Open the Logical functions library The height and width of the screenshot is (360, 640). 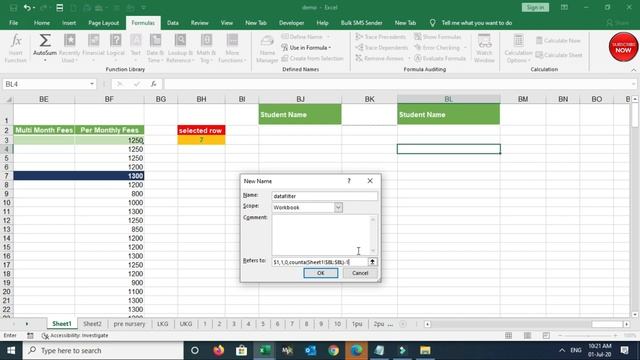(x=116, y=49)
